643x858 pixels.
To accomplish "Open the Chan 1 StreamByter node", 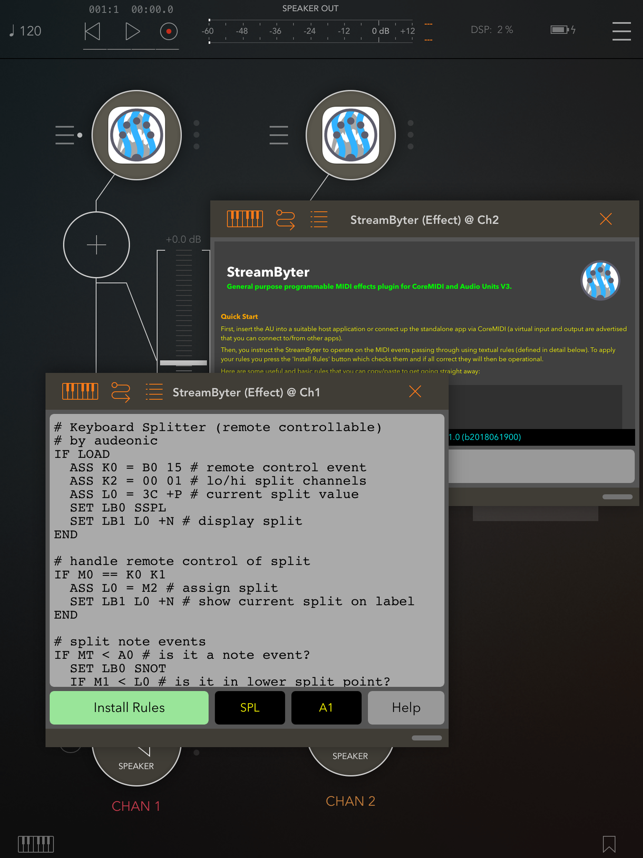I will [136, 135].
